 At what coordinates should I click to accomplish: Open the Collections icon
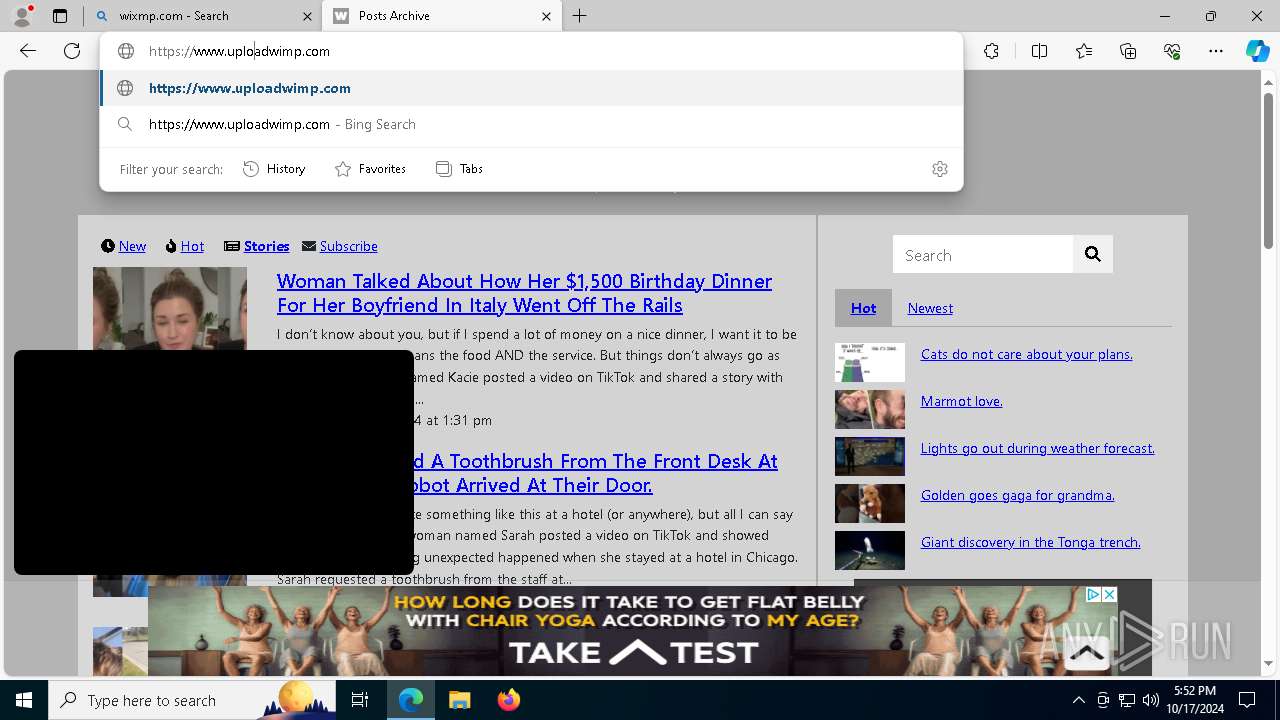click(1128, 51)
